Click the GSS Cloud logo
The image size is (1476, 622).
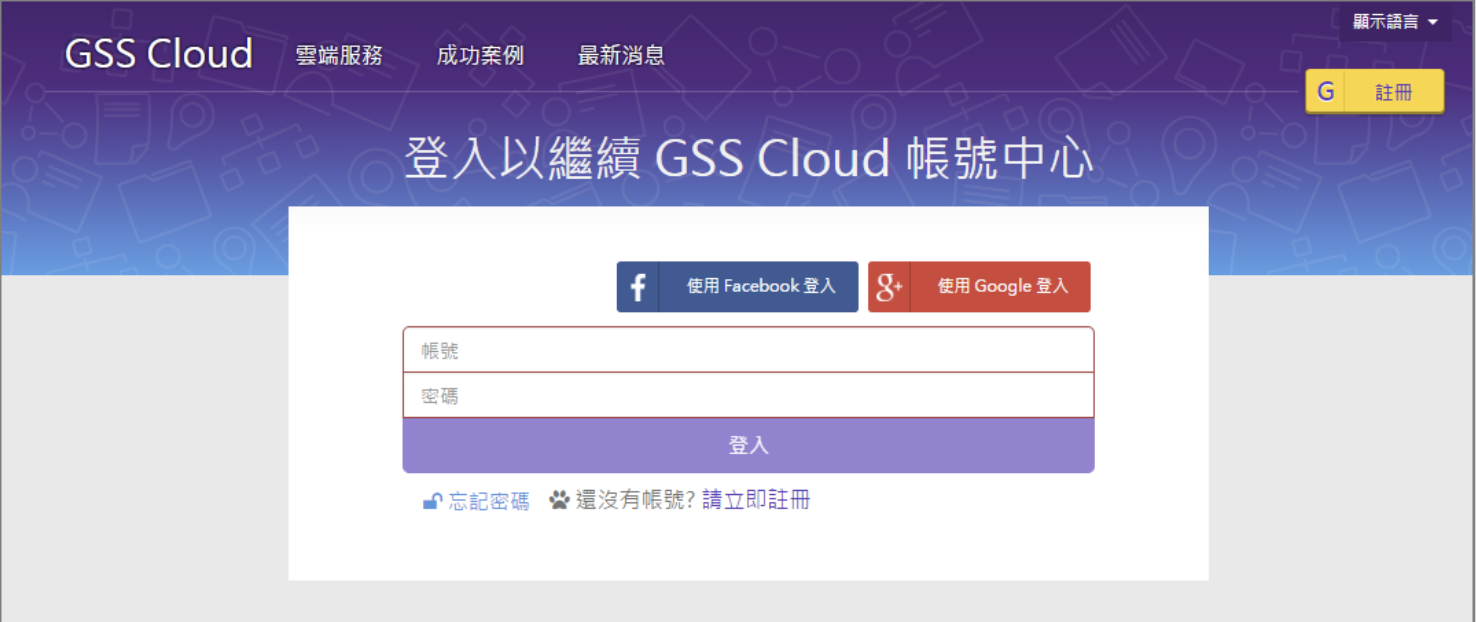pos(159,54)
